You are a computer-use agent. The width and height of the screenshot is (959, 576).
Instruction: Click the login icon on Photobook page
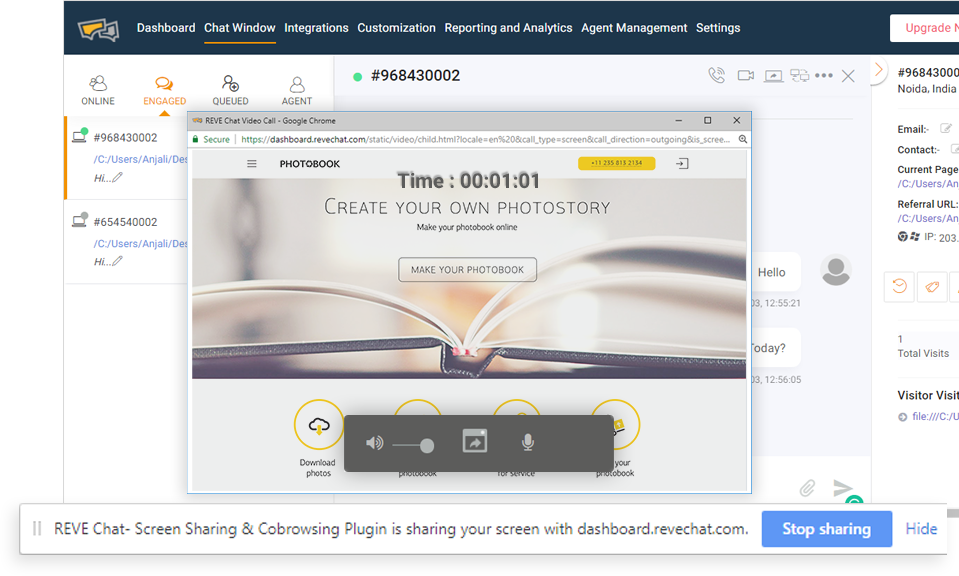[682, 163]
